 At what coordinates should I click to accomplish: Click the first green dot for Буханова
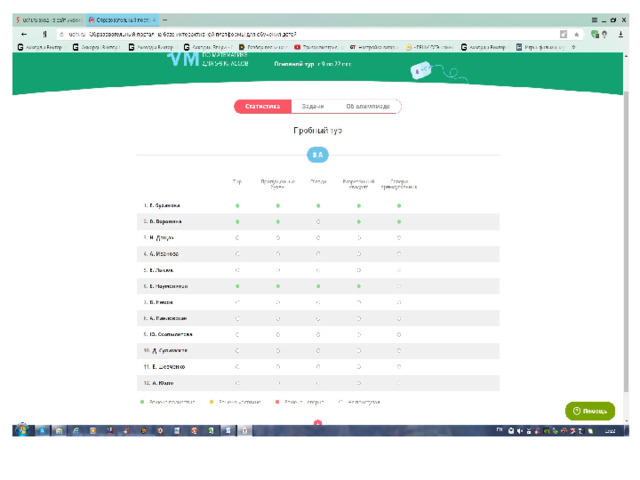(x=238, y=206)
